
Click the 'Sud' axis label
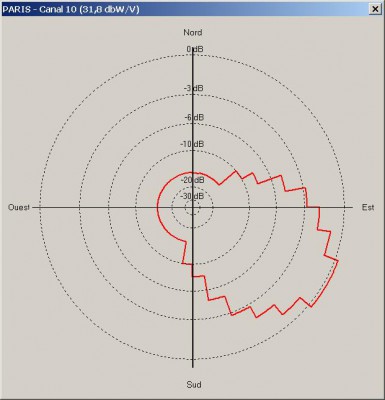point(194,385)
